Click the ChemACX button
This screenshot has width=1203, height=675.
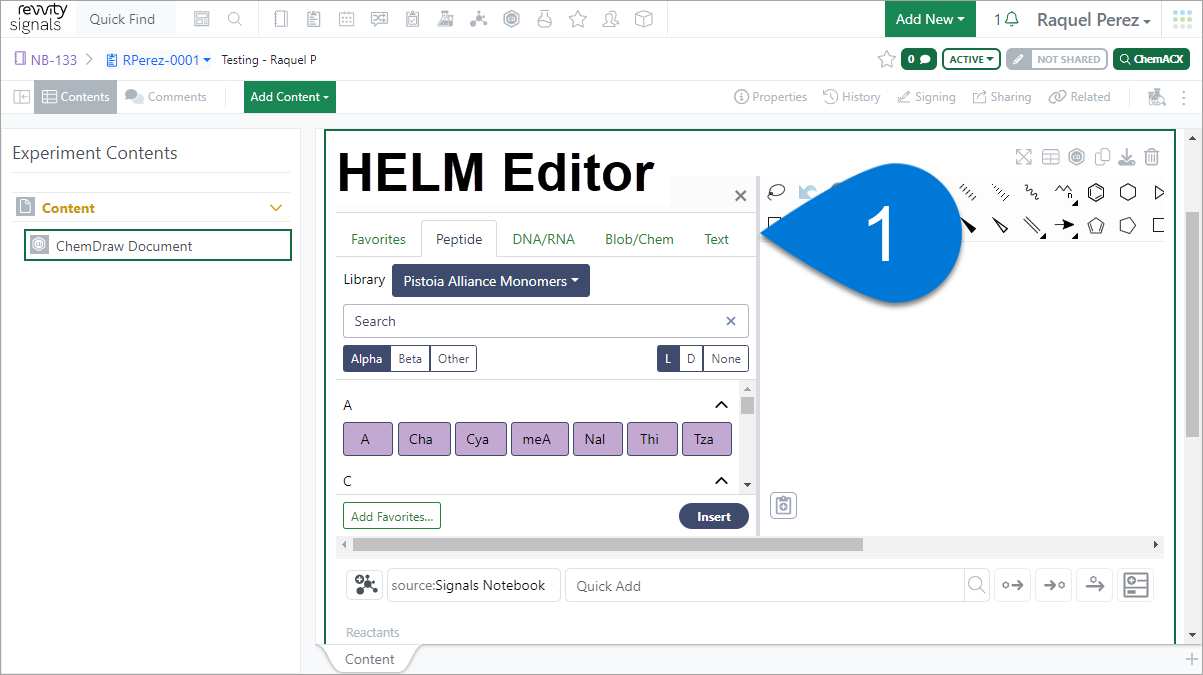pos(1151,59)
